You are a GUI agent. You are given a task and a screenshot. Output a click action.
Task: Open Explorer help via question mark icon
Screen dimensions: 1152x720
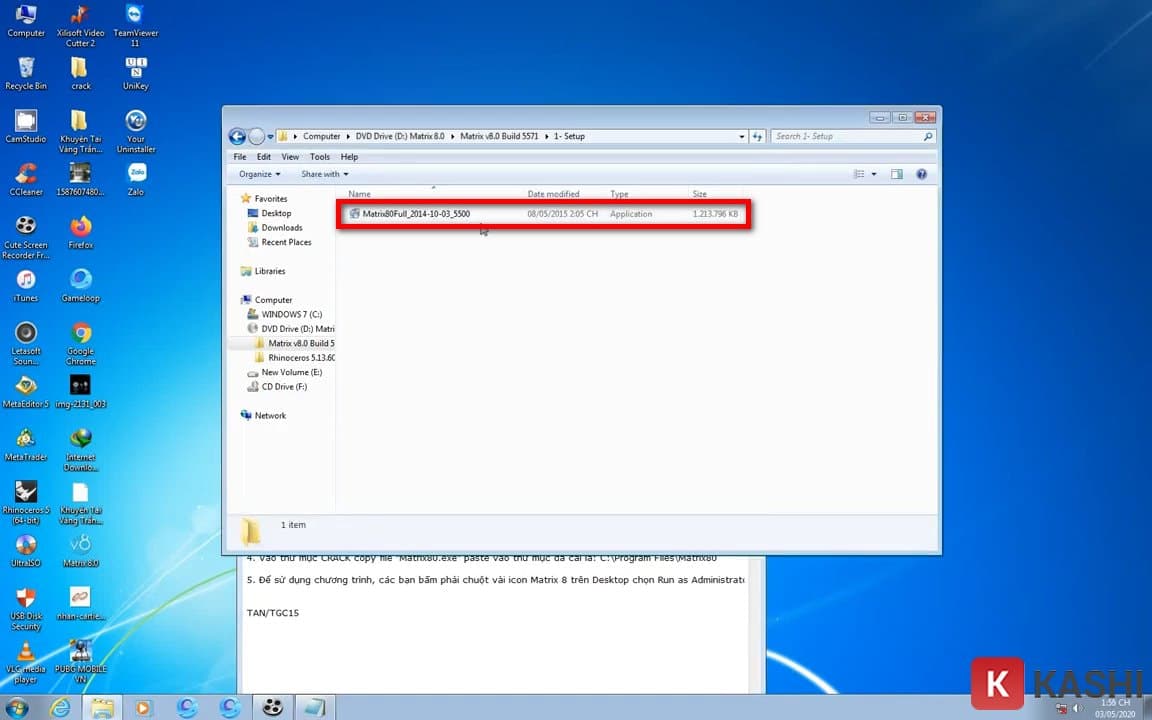pyautogui.click(x=921, y=173)
